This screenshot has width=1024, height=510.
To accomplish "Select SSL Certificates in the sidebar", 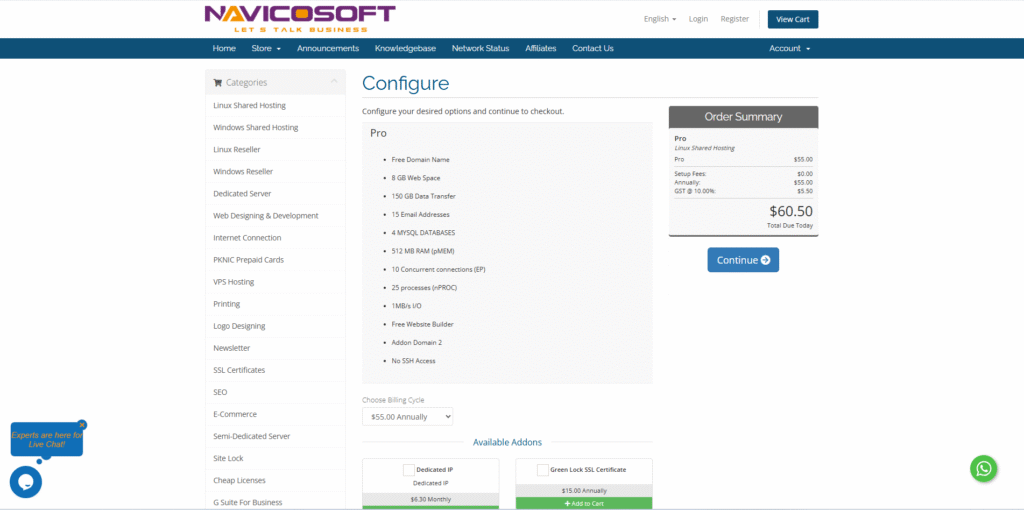I will click(239, 370).
